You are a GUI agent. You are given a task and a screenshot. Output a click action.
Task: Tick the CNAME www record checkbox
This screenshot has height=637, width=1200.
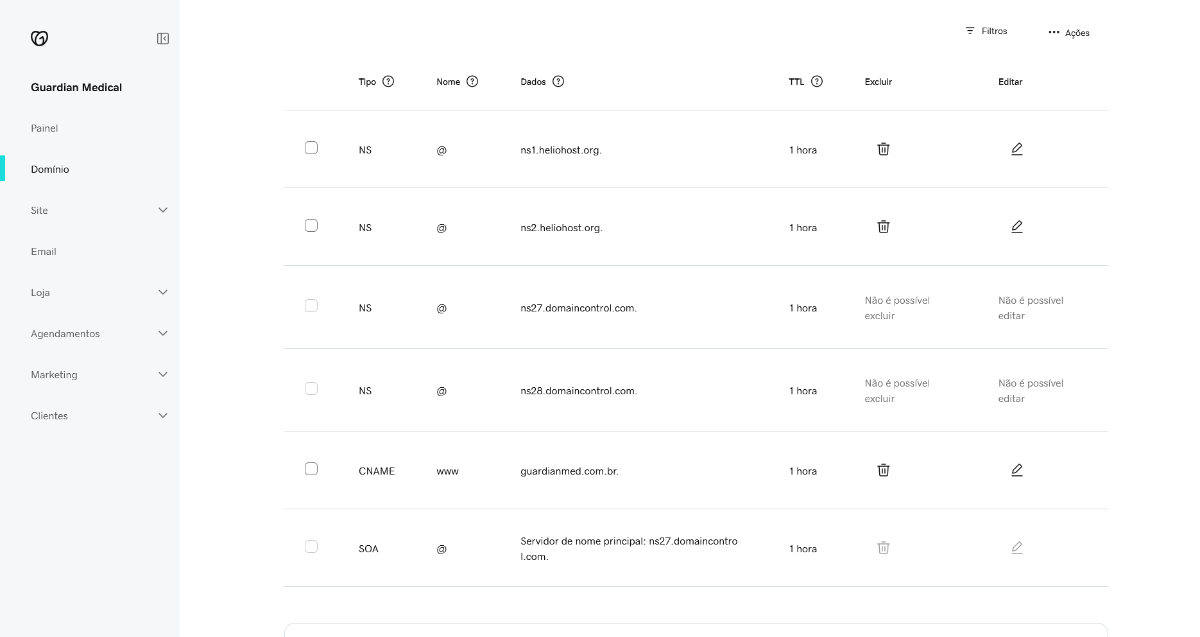[311, 469]
